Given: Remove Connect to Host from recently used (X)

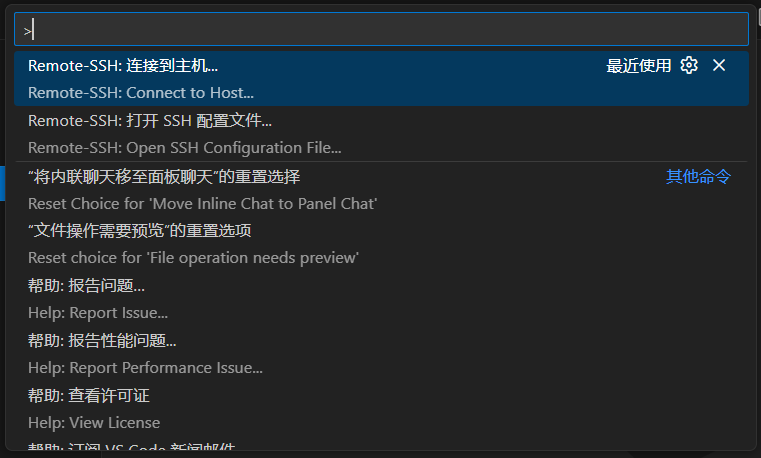Looking at the screenshot, I should pos(719,66).
